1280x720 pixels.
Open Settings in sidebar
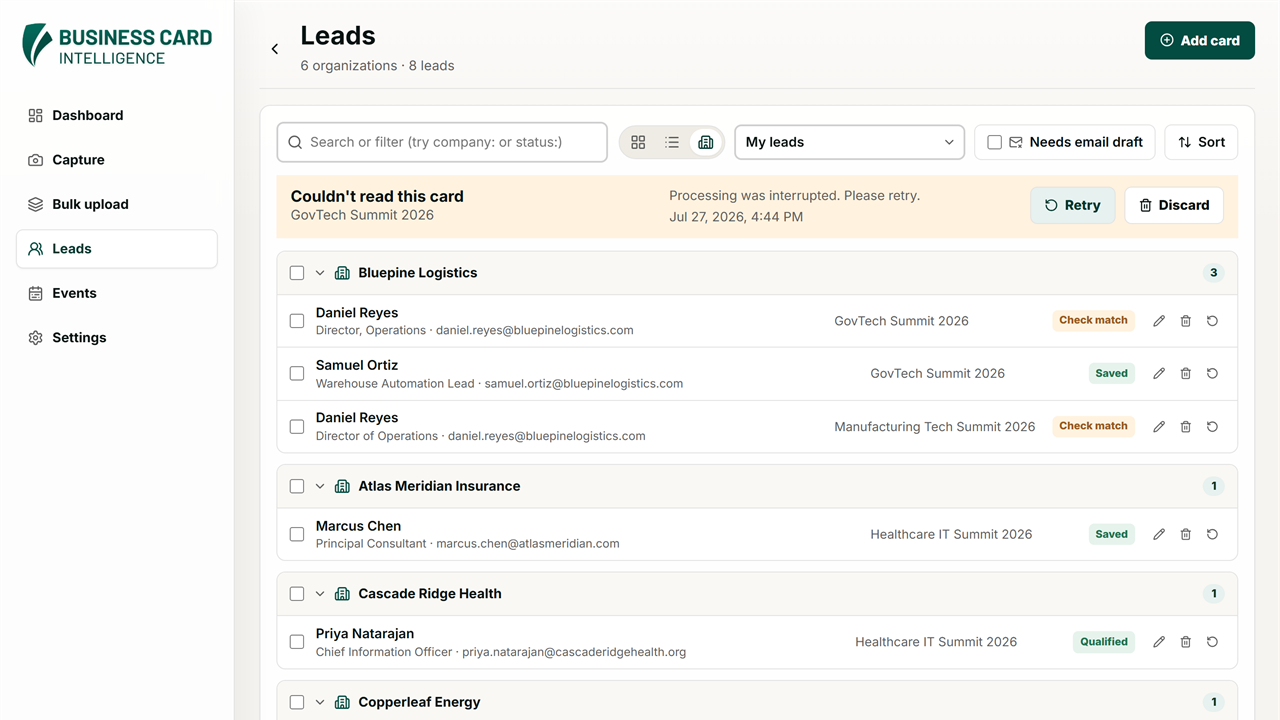tap(117, 338)
